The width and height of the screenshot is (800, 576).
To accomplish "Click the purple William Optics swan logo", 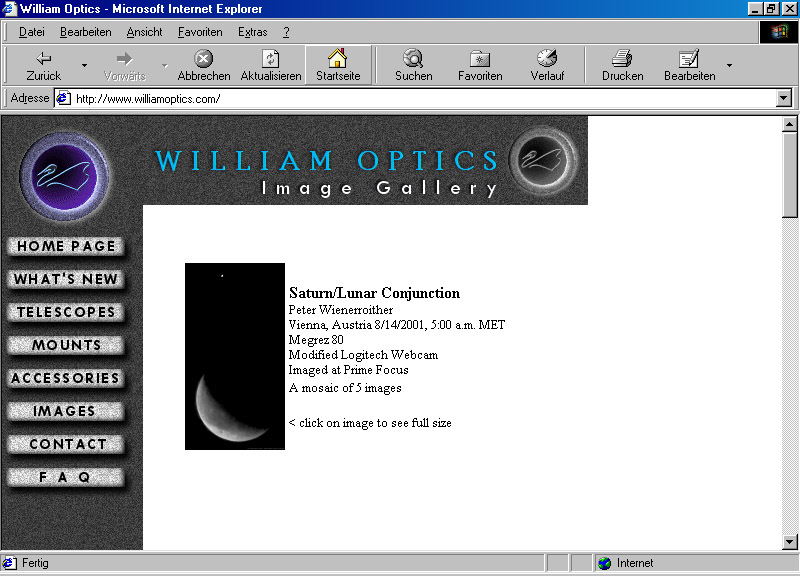I will 64,176.
